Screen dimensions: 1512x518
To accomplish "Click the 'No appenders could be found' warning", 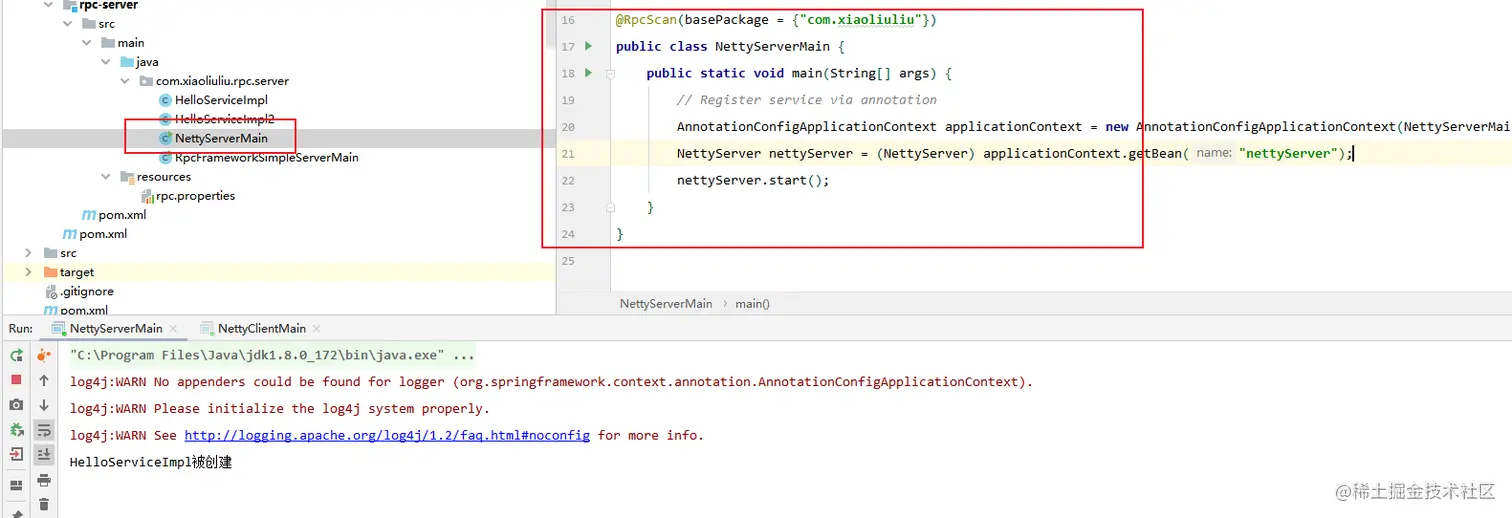I will point(551,381).
